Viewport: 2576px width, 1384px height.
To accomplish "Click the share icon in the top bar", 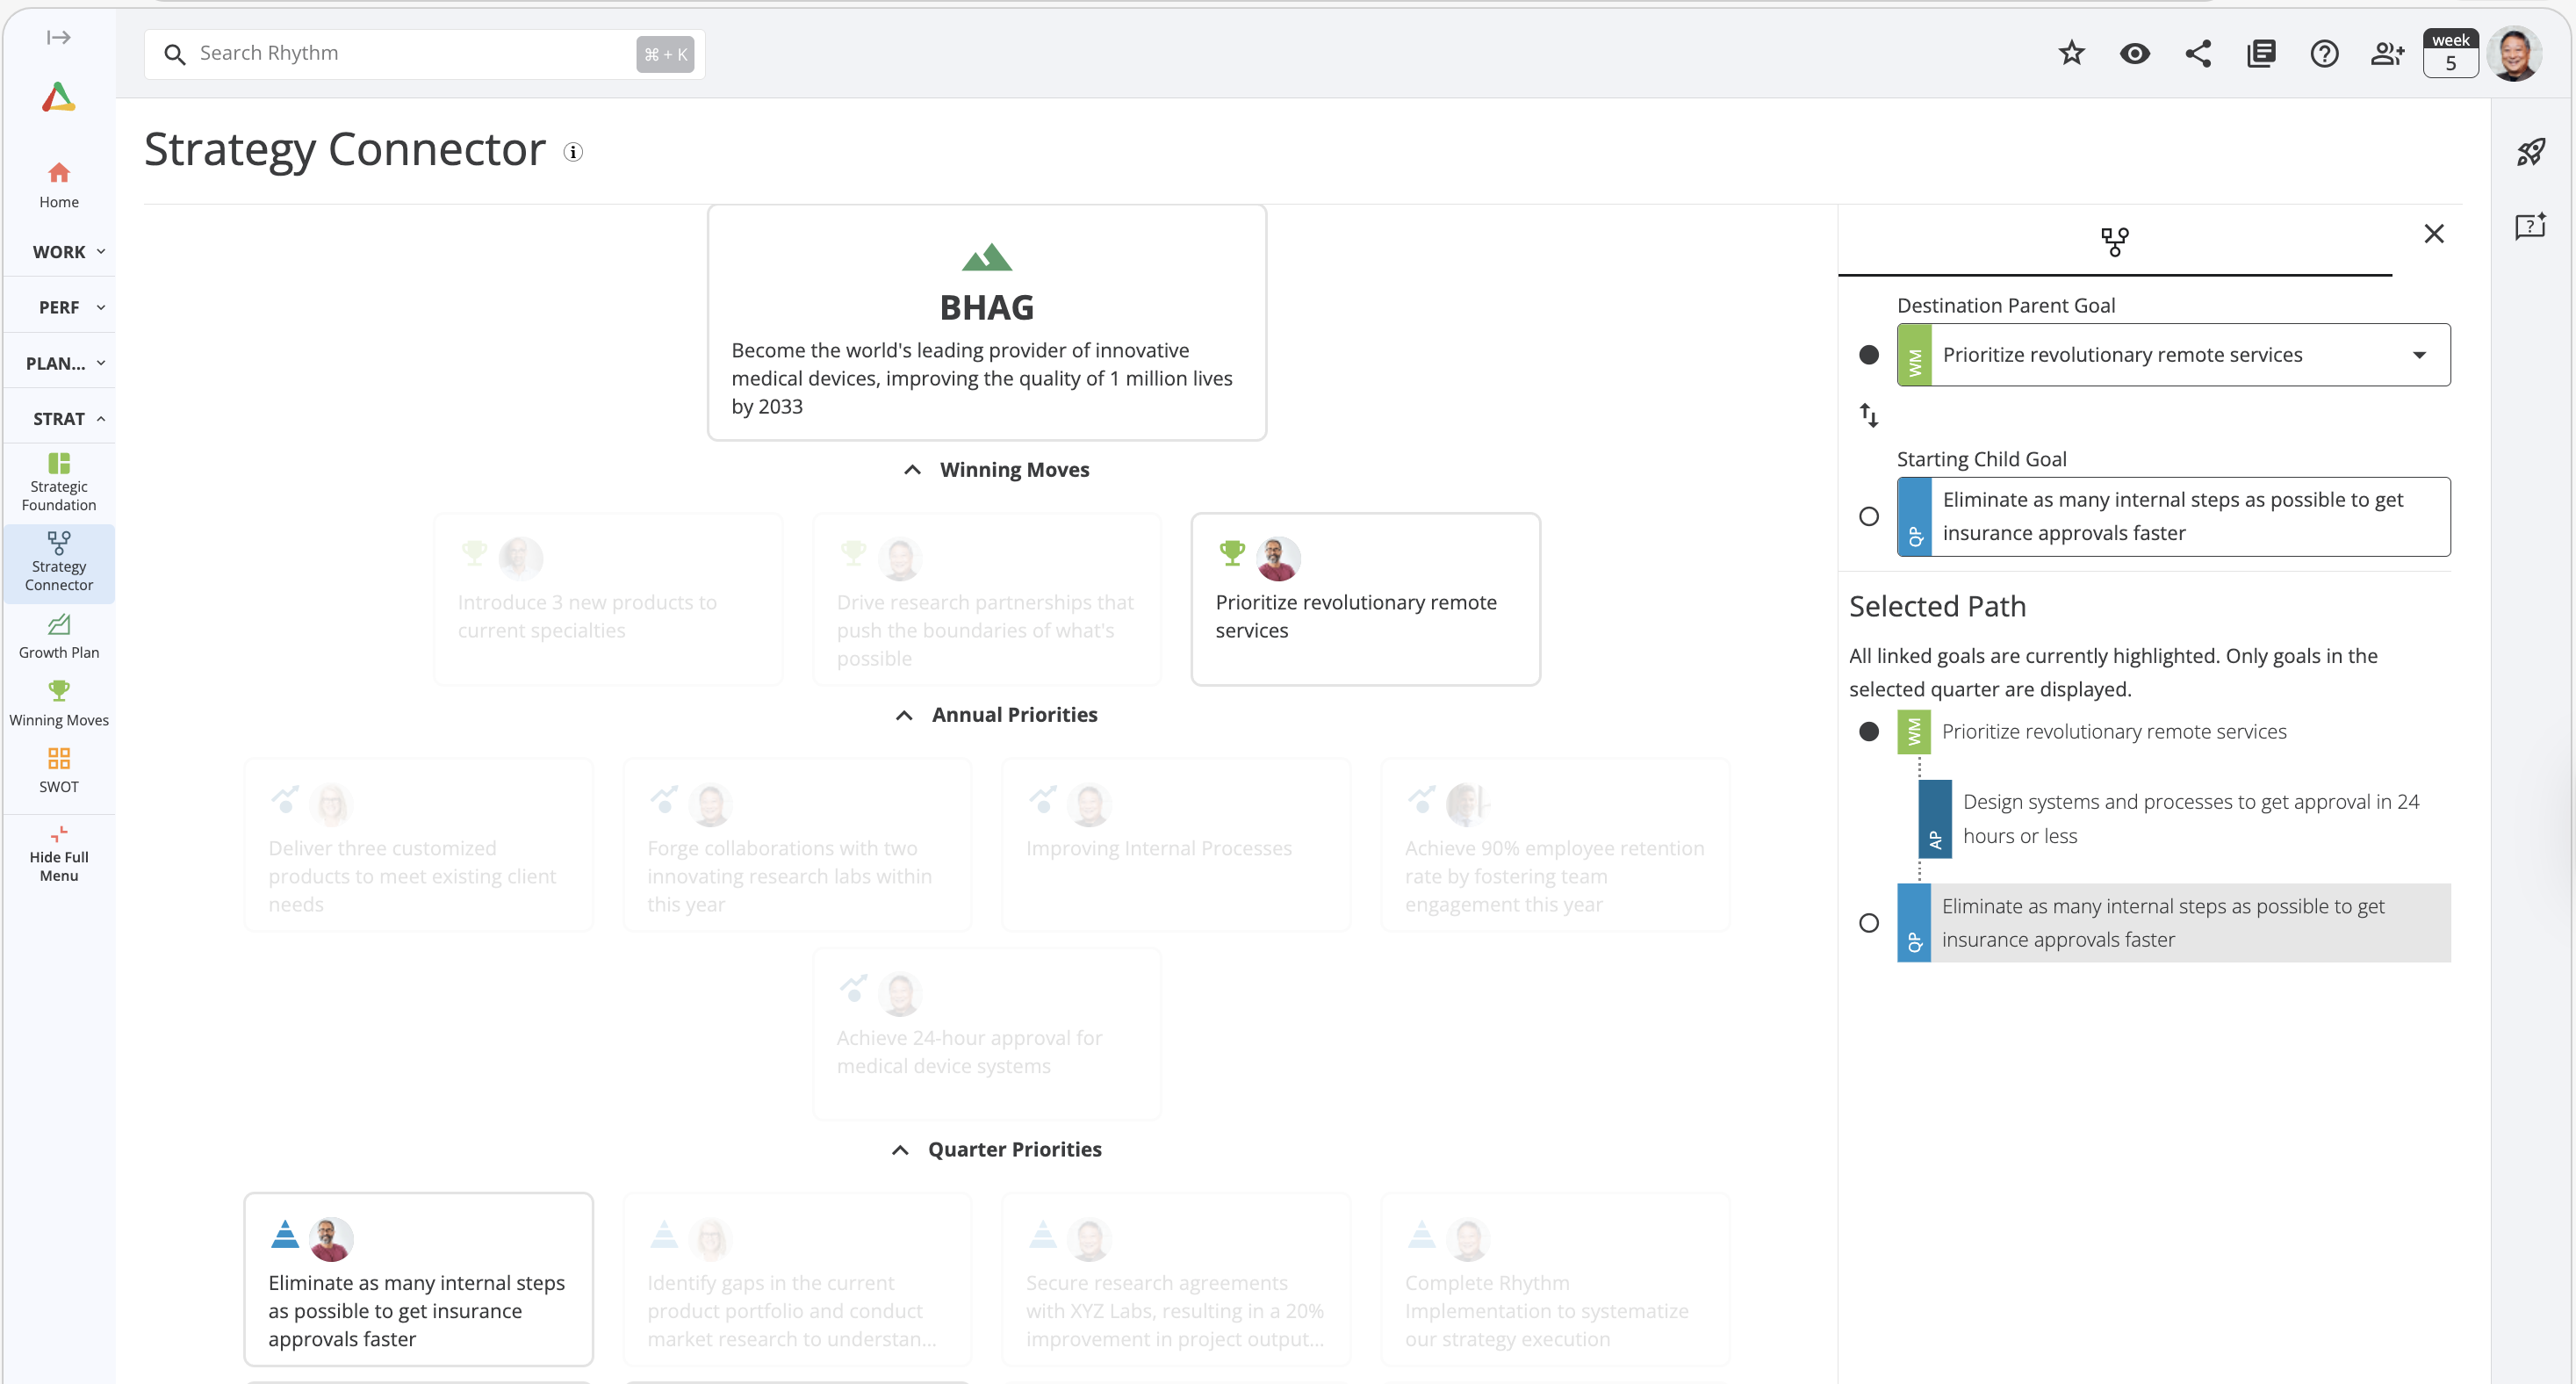I will [2198, 53].
